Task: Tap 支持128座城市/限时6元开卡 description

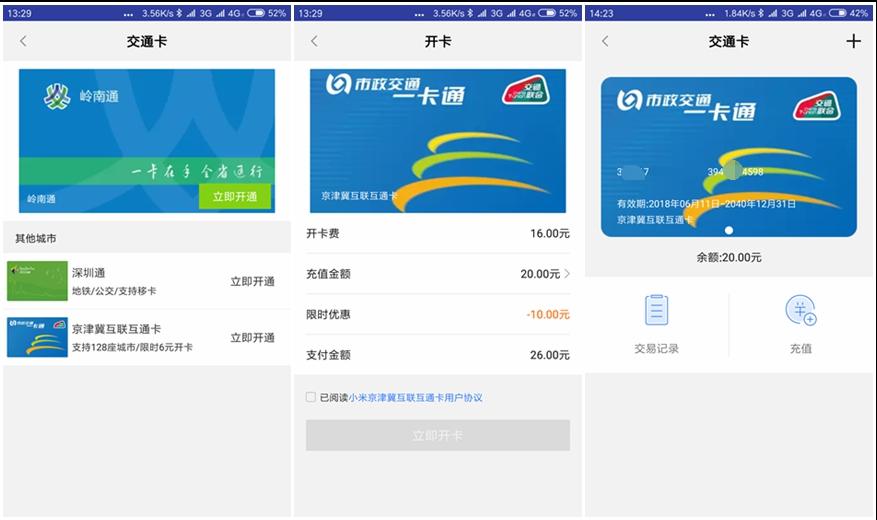Action: 132,347
